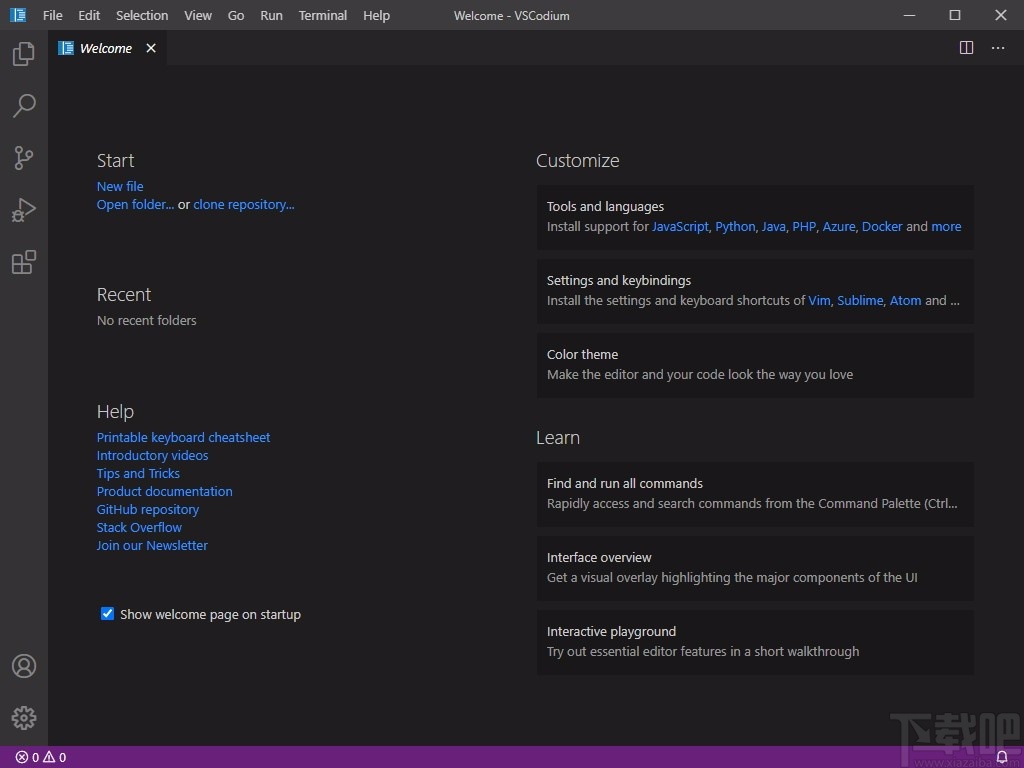Open the editor more actions menu

(x=997, y=47)
